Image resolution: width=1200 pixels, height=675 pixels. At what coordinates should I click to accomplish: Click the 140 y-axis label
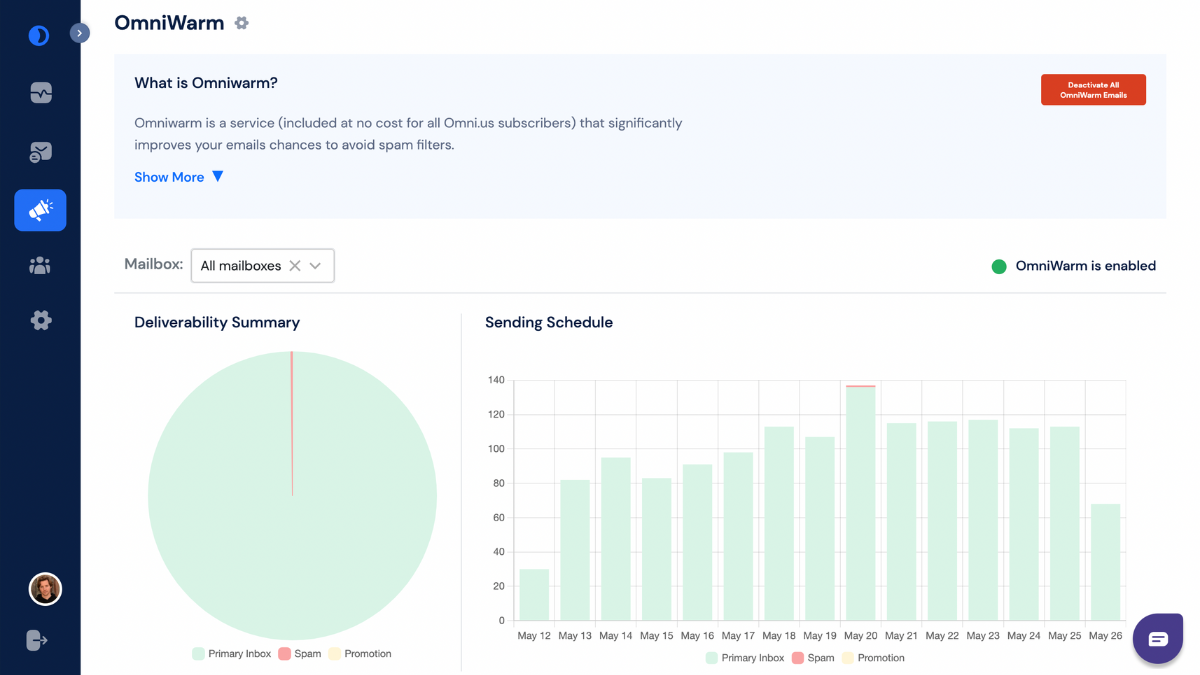click(x=496, y=380)
